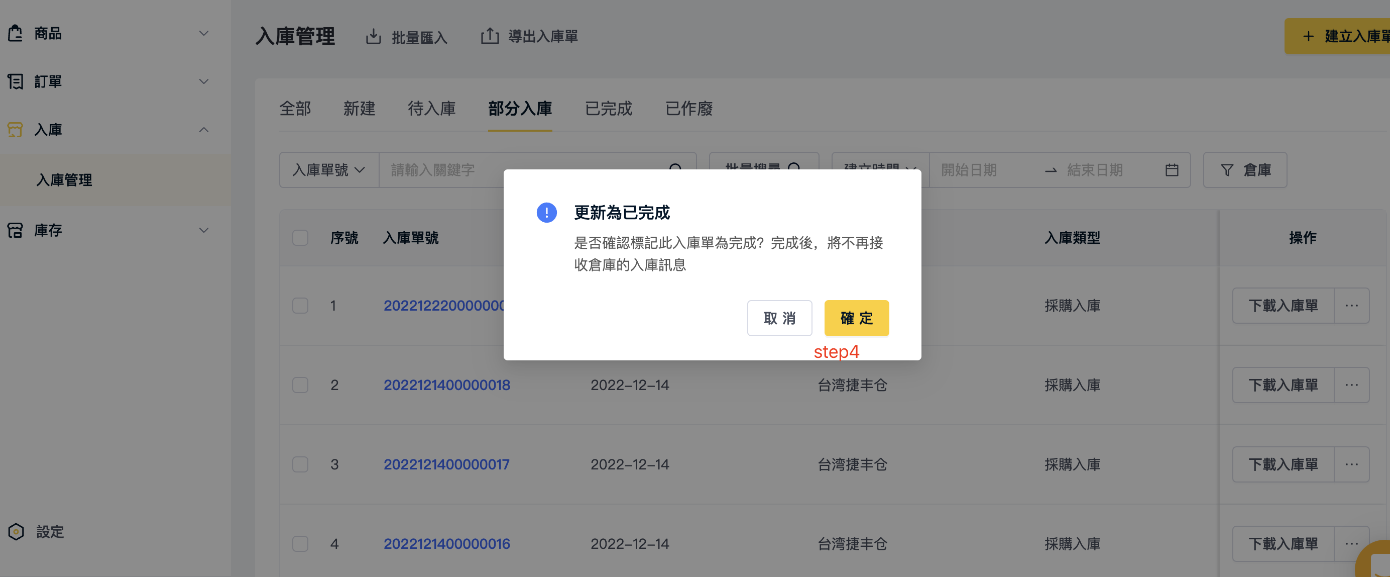Expand the 庫存 menu chevron
The width and height of the screenshot is (1390, 578).
[204, 230]
